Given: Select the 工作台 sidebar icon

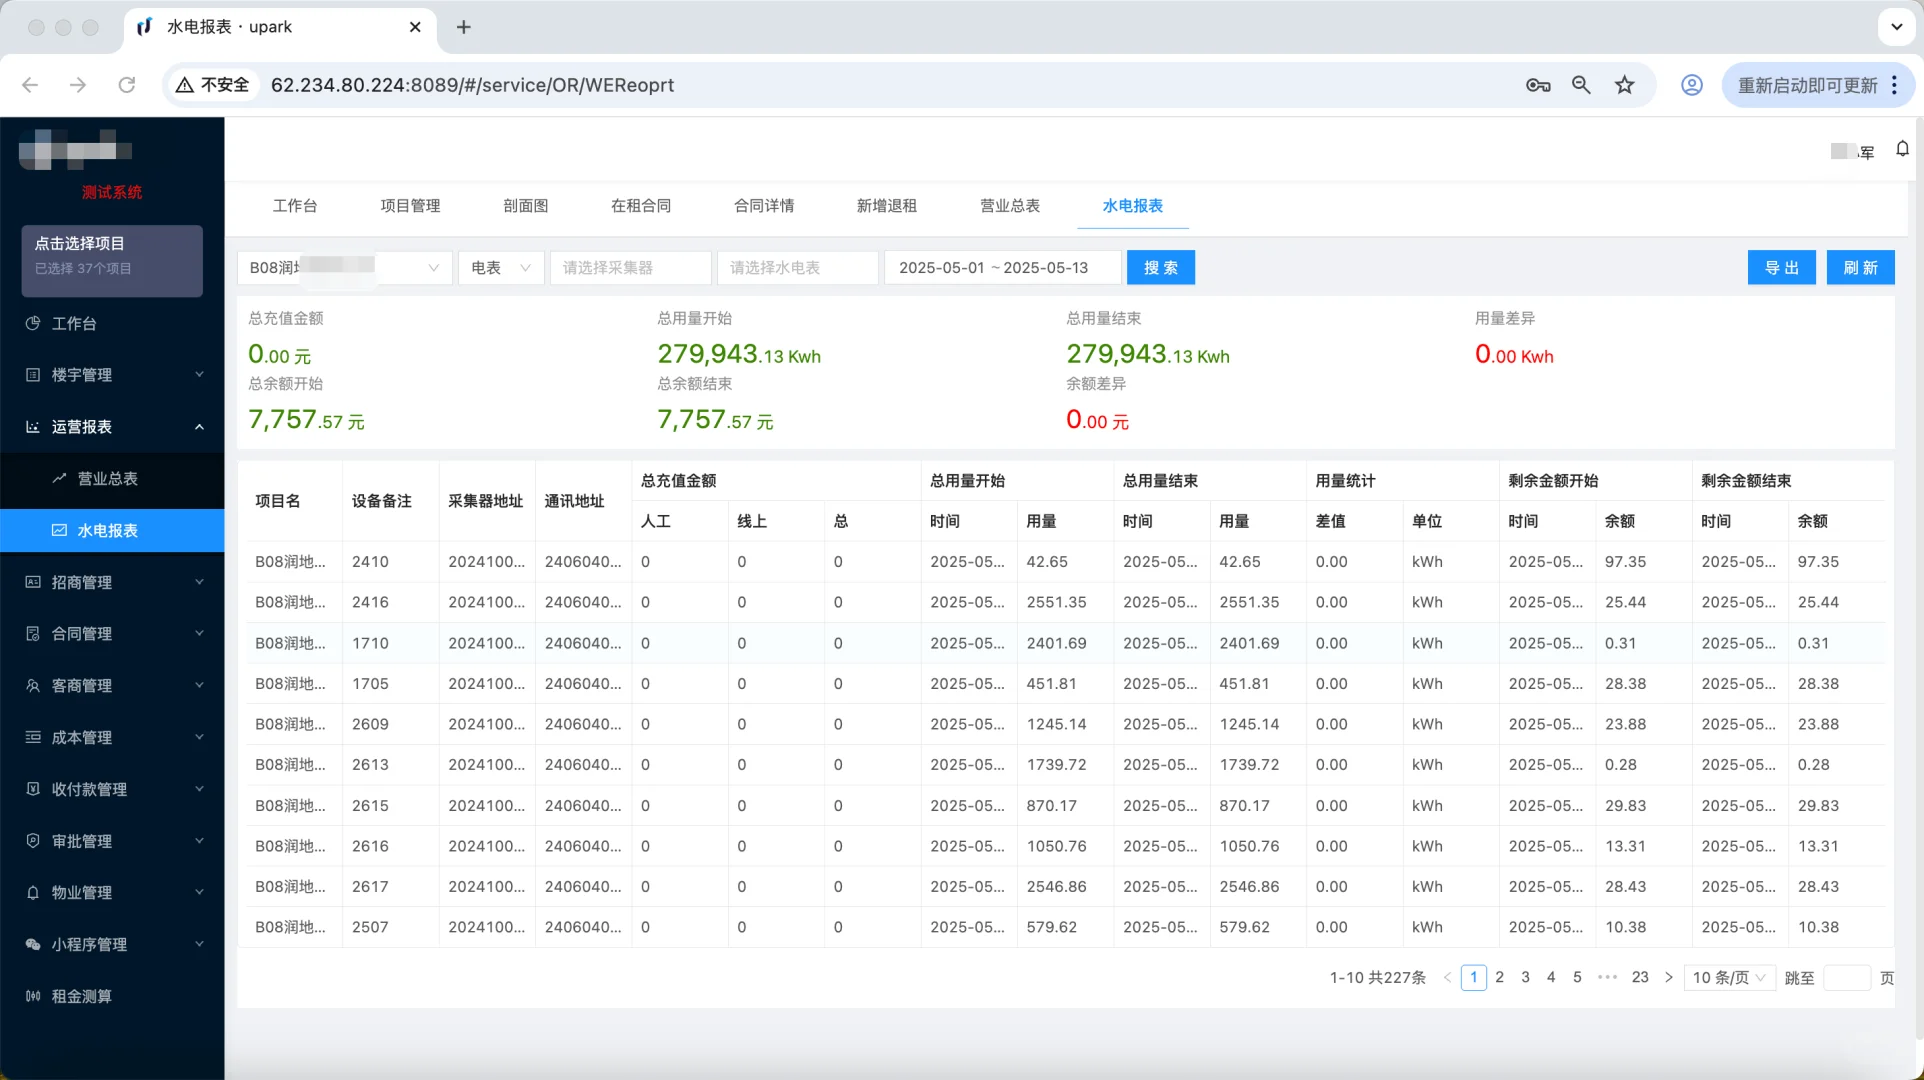Looking at the screenshot, I should pos(74,323).
